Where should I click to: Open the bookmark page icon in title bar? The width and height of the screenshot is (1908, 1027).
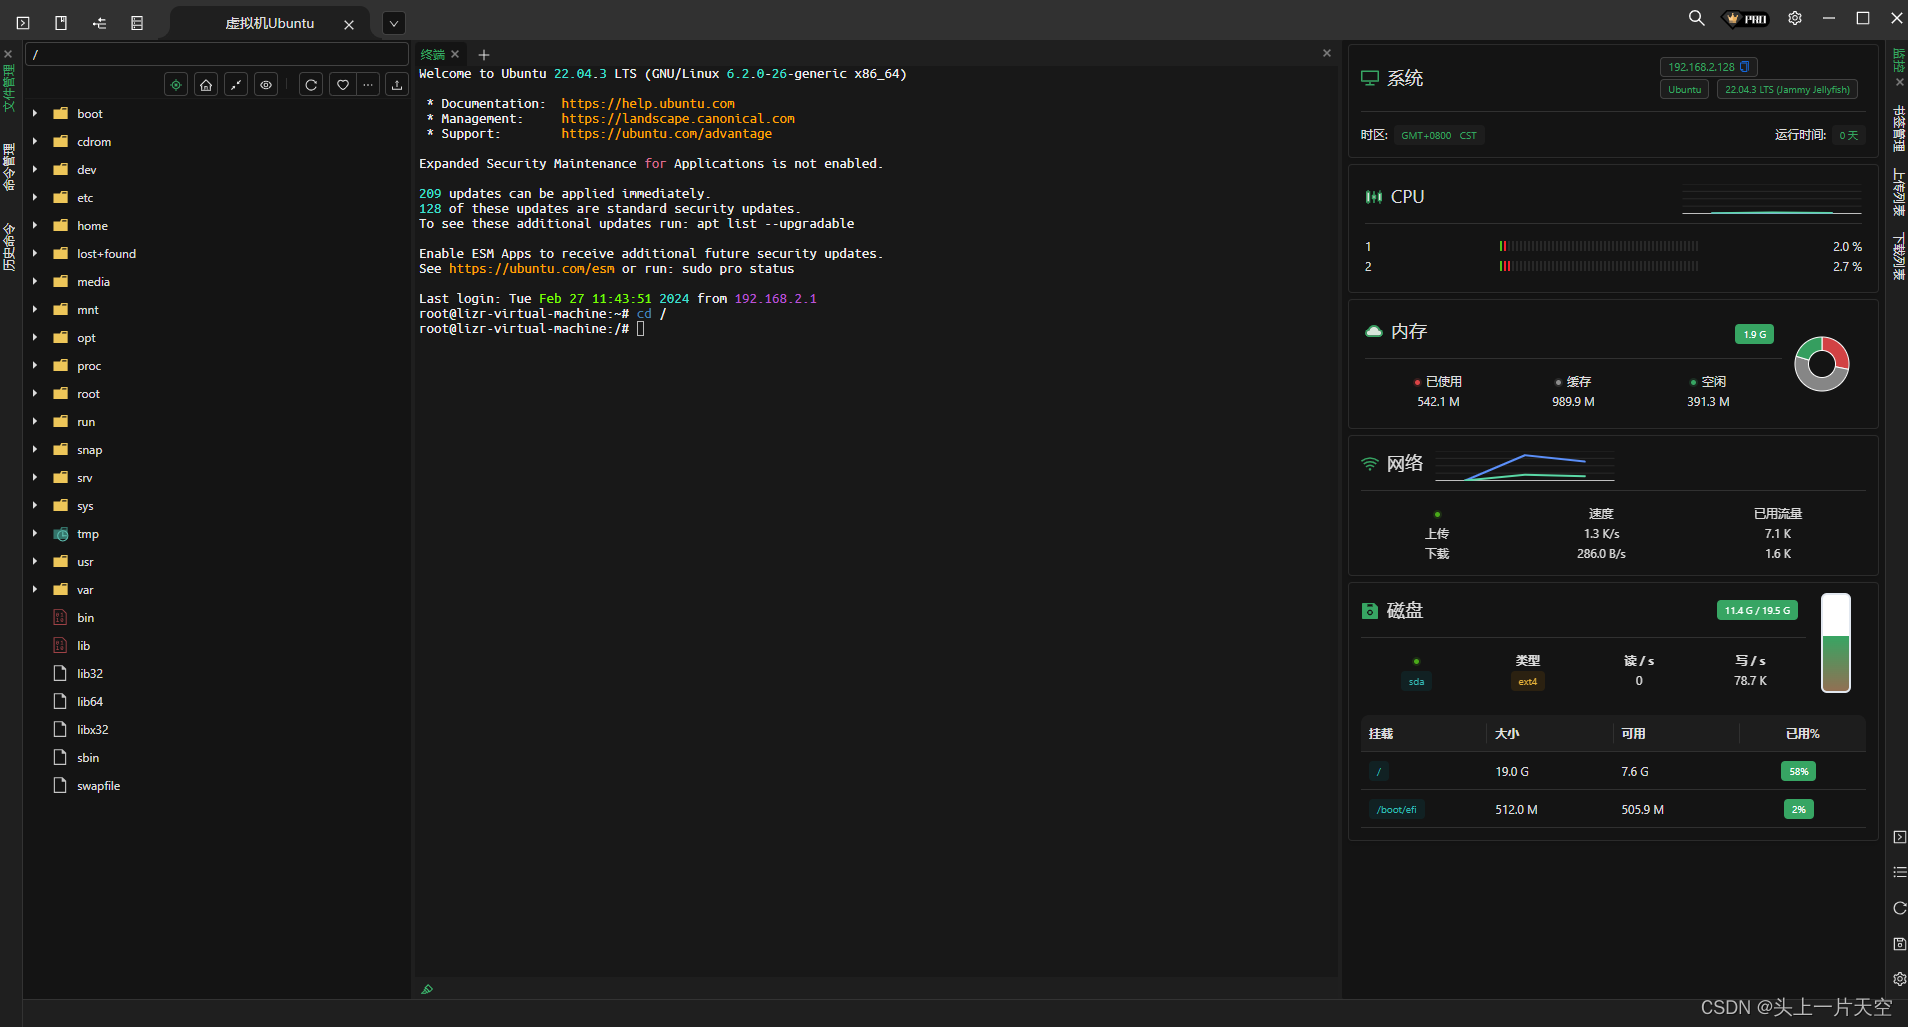61,22
